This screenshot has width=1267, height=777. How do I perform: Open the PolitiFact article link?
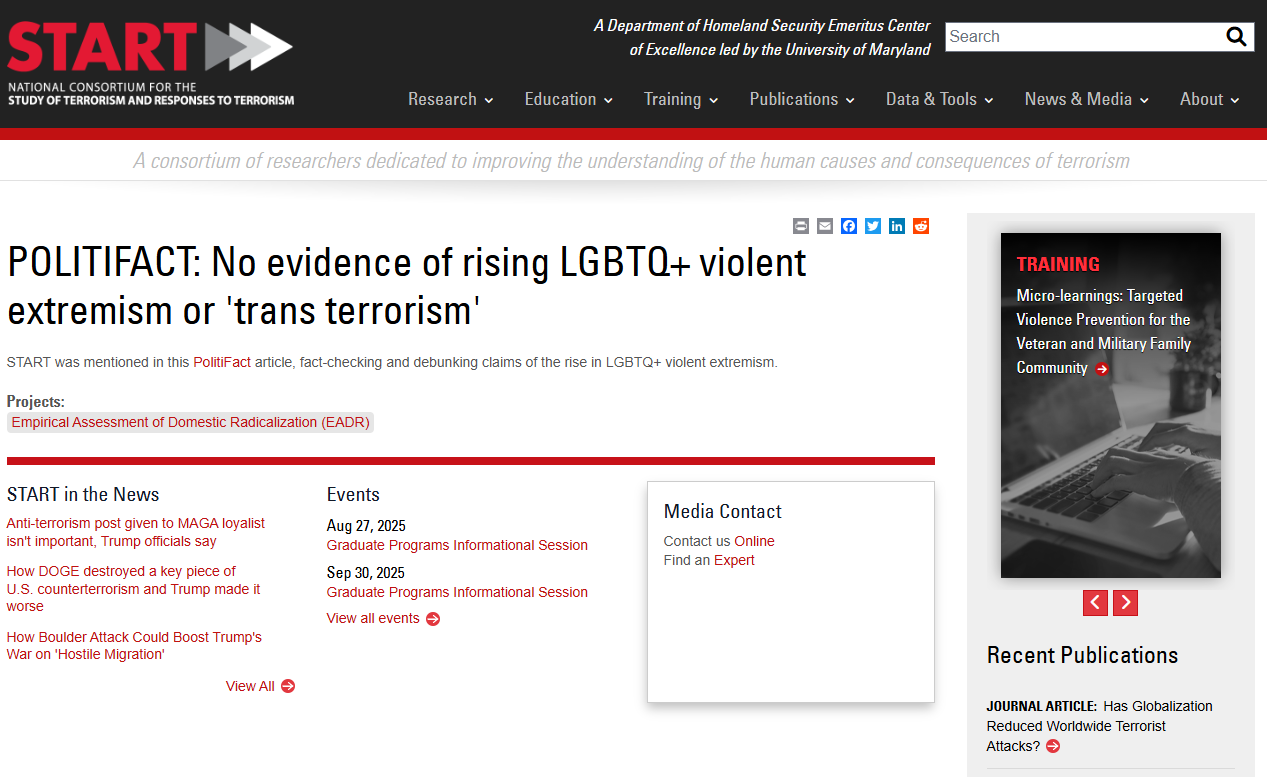tap(222, 362)
